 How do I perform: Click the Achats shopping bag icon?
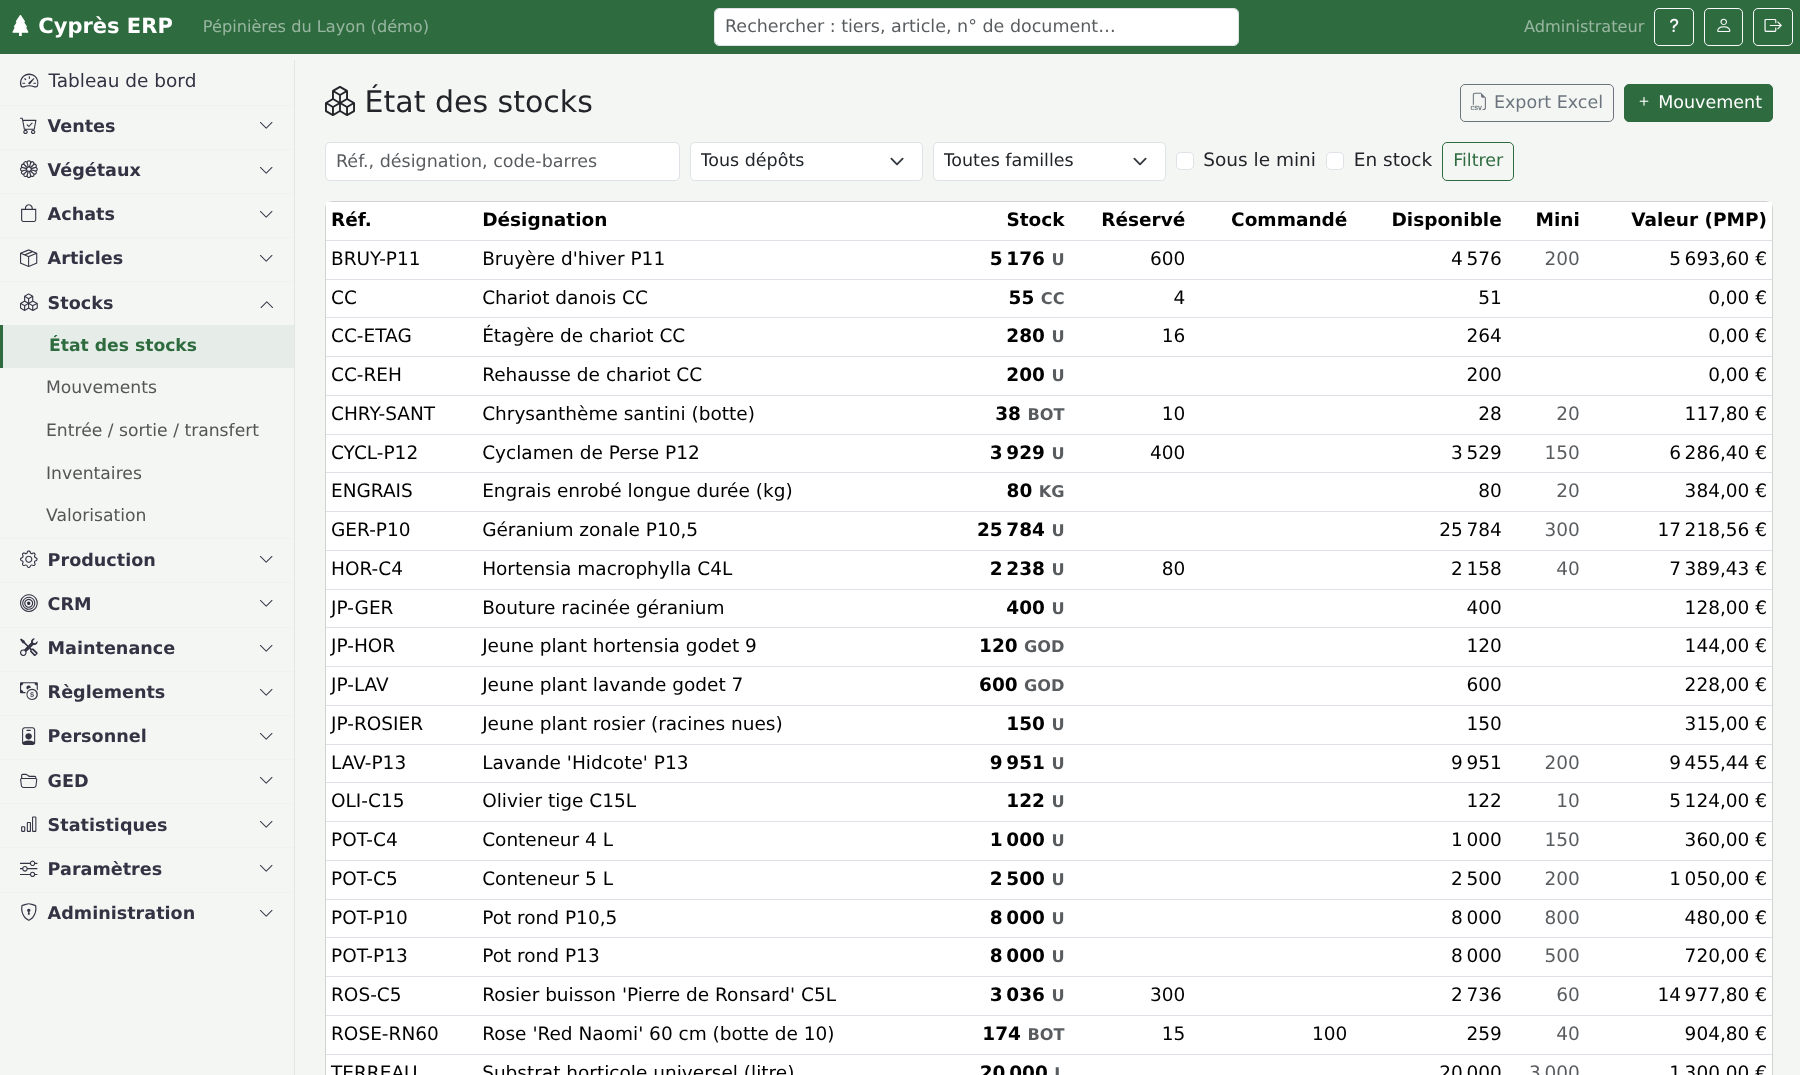point(29,214)
